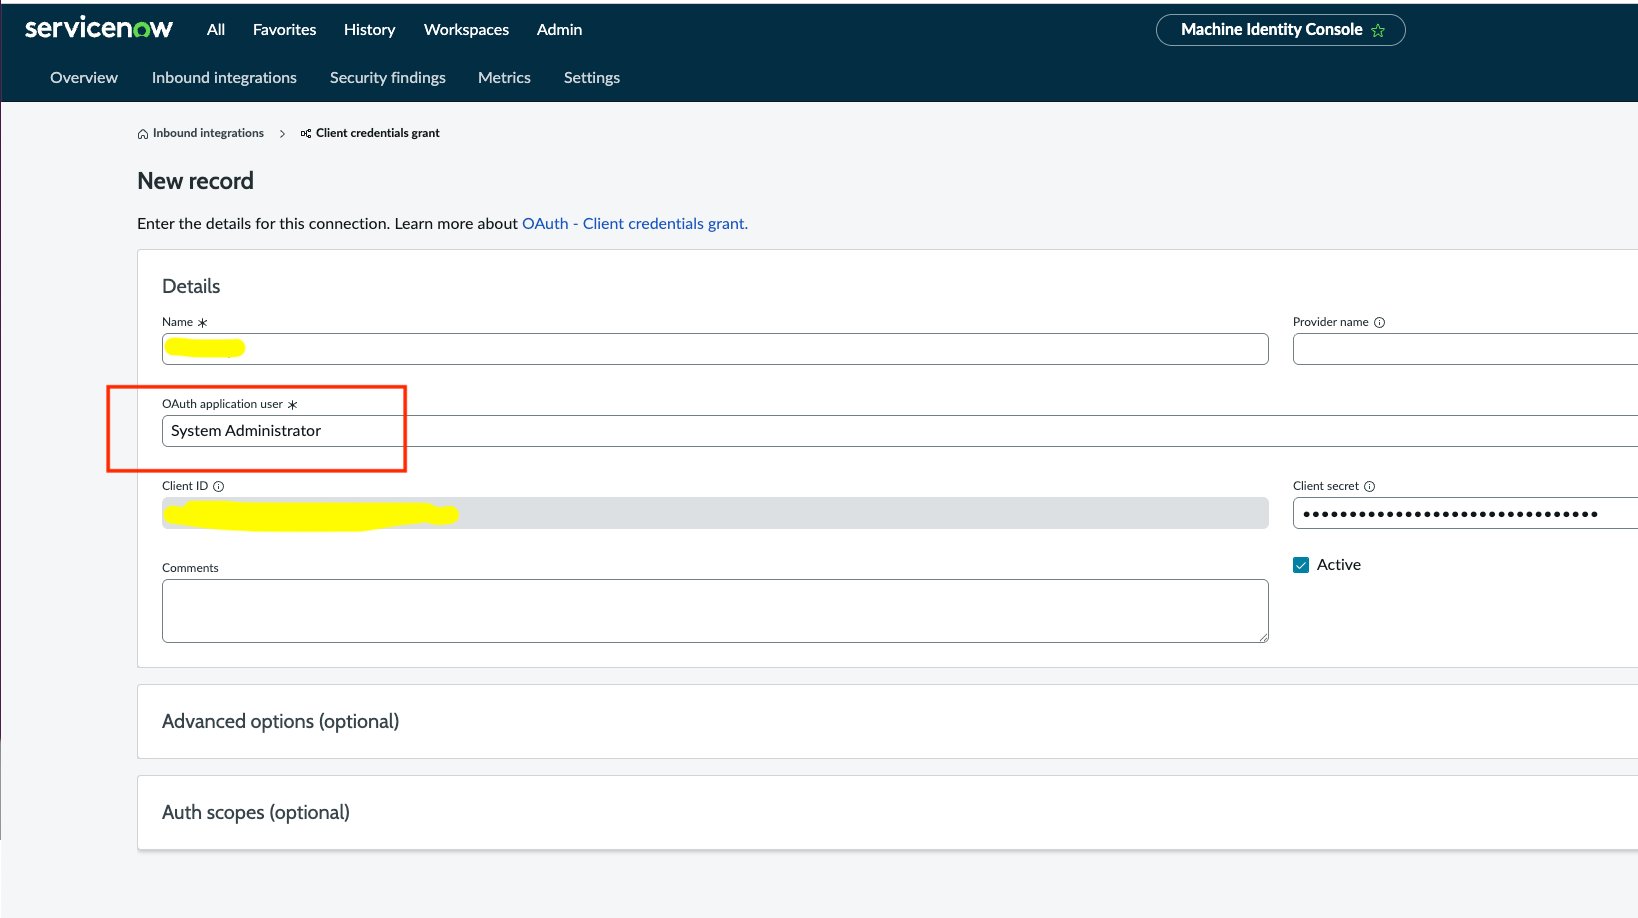Expand the Advanced options (optional) section
1638x918 pixels.
(x=280, y=721)
